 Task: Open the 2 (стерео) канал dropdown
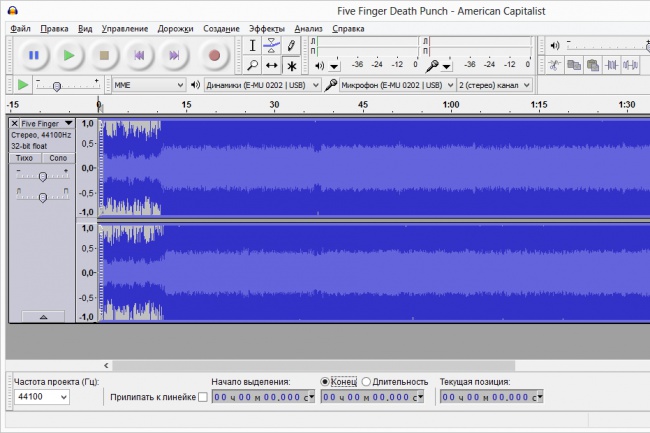(x=494, y=85)
